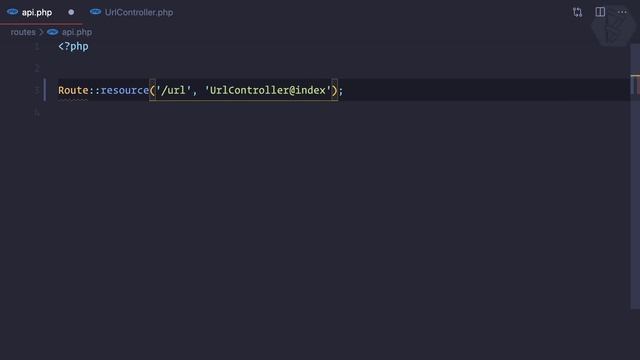Click the resource method name
Image resolution: width=640 pixels, height=360 pixels.
pos(124,90)
